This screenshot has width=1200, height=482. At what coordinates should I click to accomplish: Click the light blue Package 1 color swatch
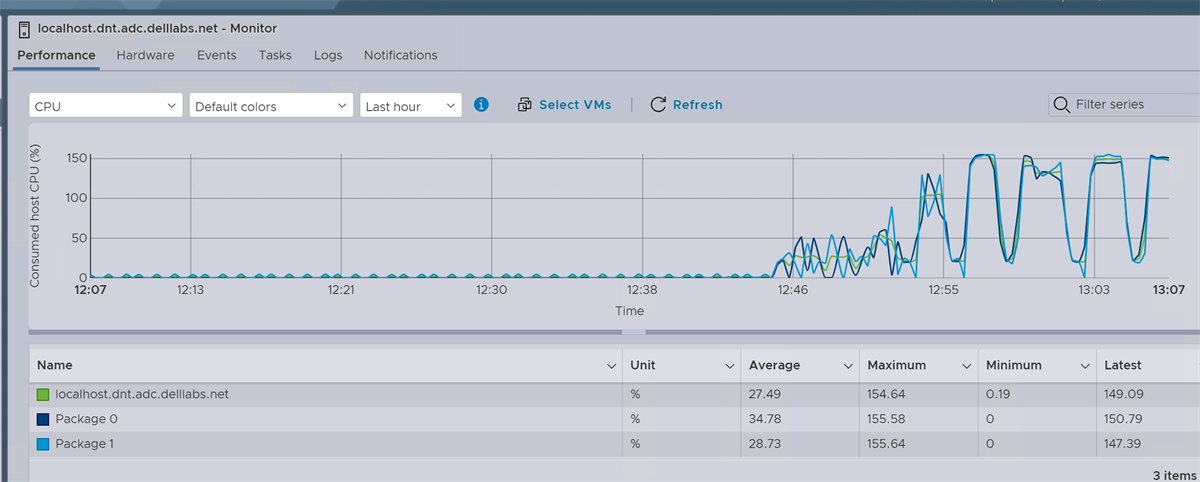[x=42, y=443]
